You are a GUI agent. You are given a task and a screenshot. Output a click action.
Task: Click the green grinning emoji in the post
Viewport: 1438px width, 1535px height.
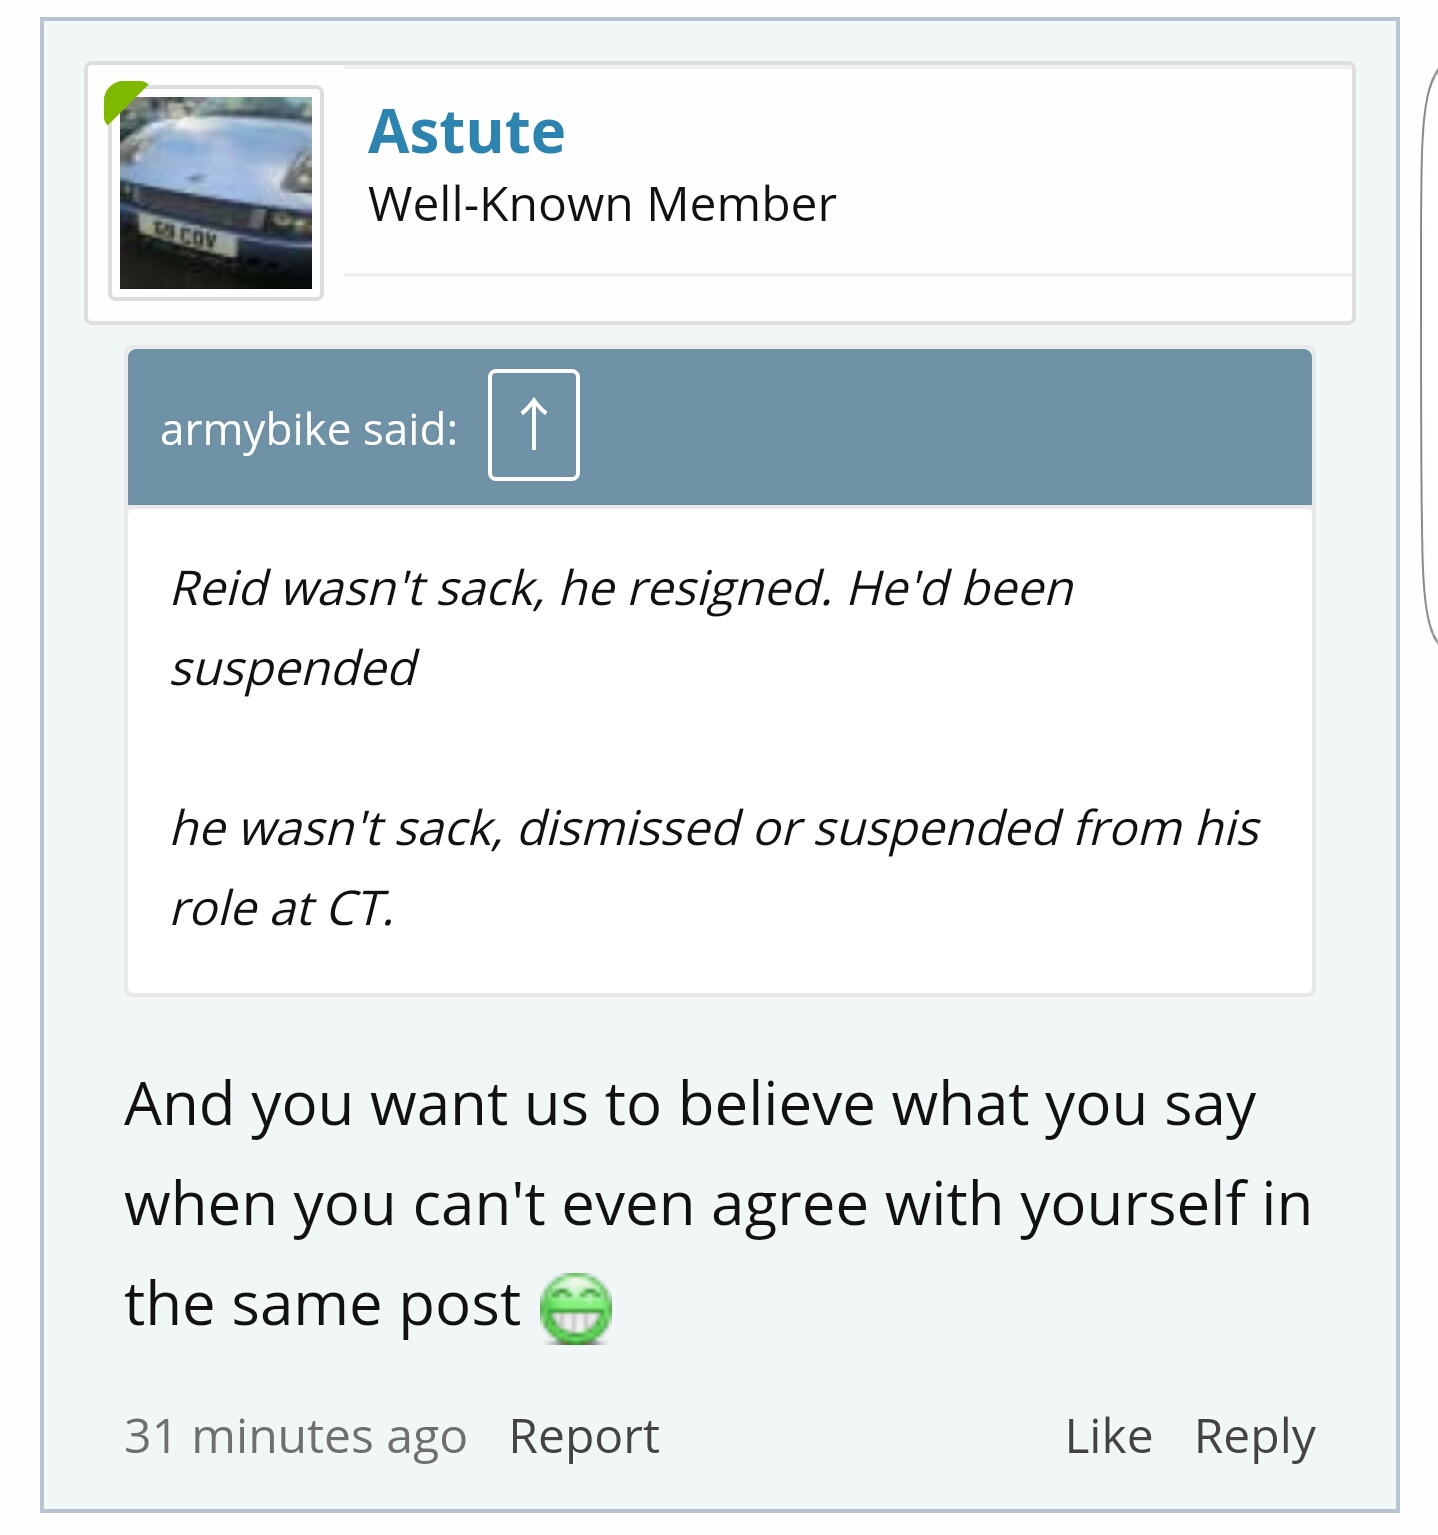point(575,1309)
